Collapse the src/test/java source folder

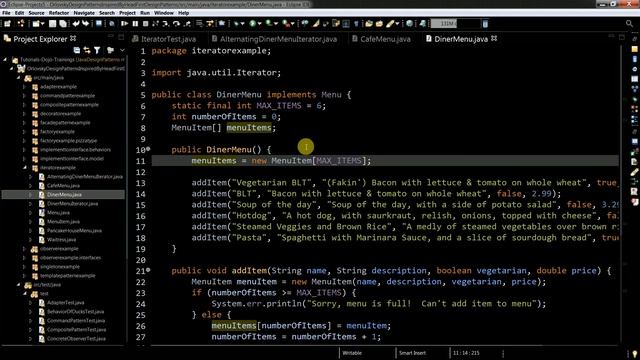[18, 284]
